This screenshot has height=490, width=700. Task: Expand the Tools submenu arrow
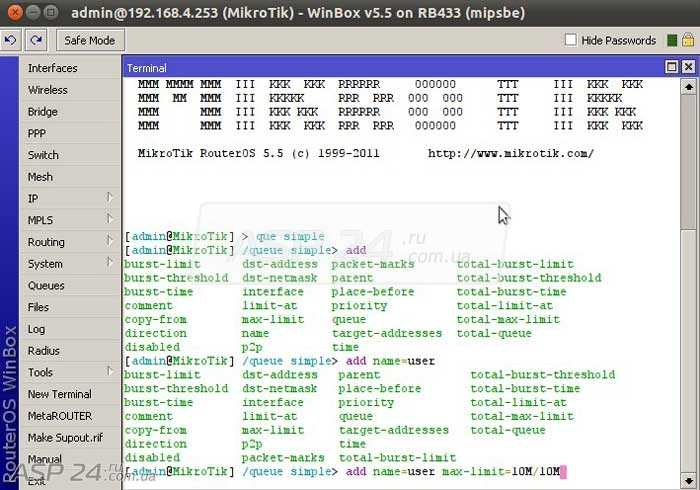[x=109, y=372]
